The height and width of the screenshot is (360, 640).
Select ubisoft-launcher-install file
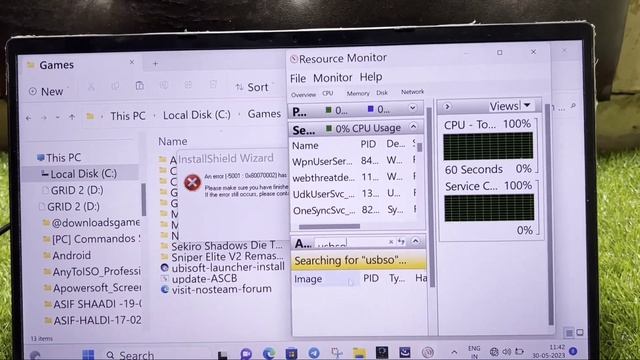(223, 267)
